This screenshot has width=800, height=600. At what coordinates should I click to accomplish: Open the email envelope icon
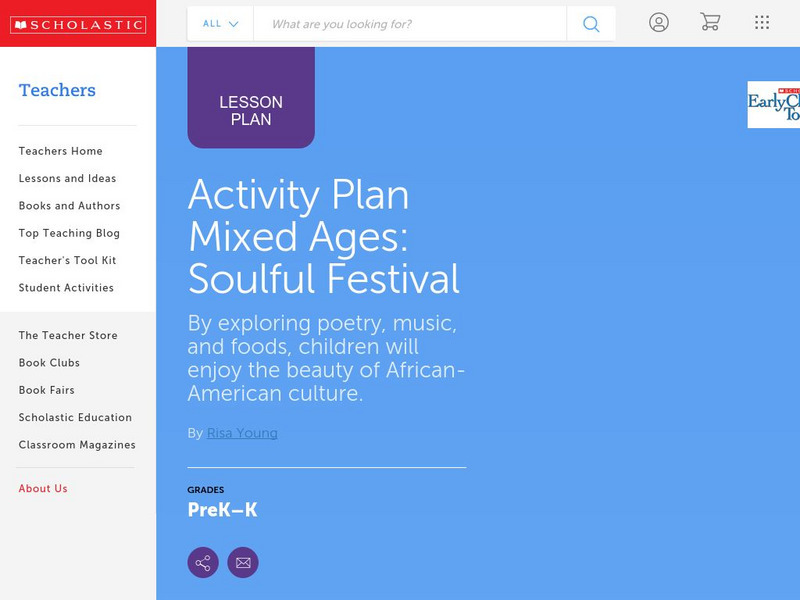[x=243, y=562]
